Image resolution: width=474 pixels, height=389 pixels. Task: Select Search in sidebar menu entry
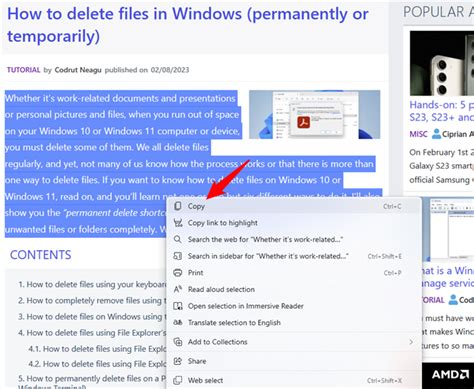294,256
